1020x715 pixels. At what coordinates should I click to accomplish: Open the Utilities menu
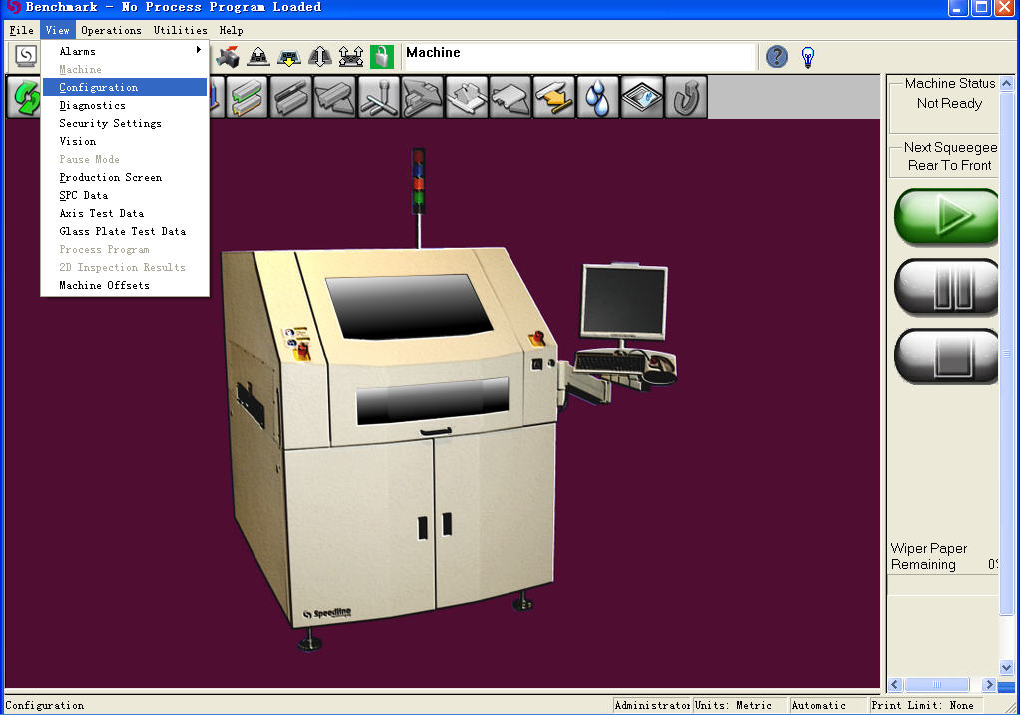(x=180, y=31)
